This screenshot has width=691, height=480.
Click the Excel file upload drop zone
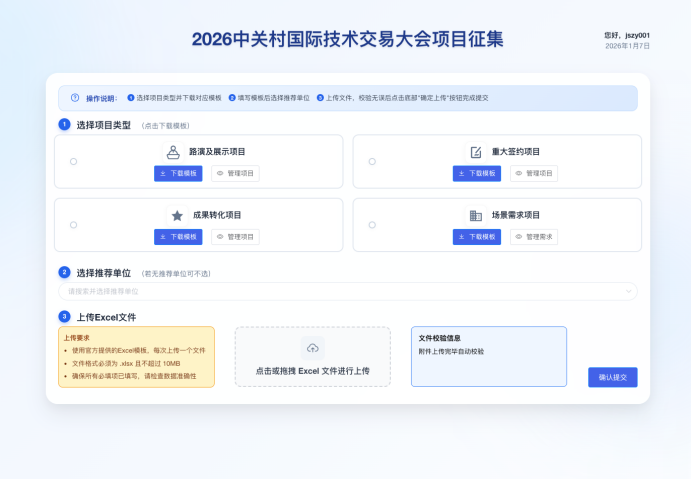[312, 356]
